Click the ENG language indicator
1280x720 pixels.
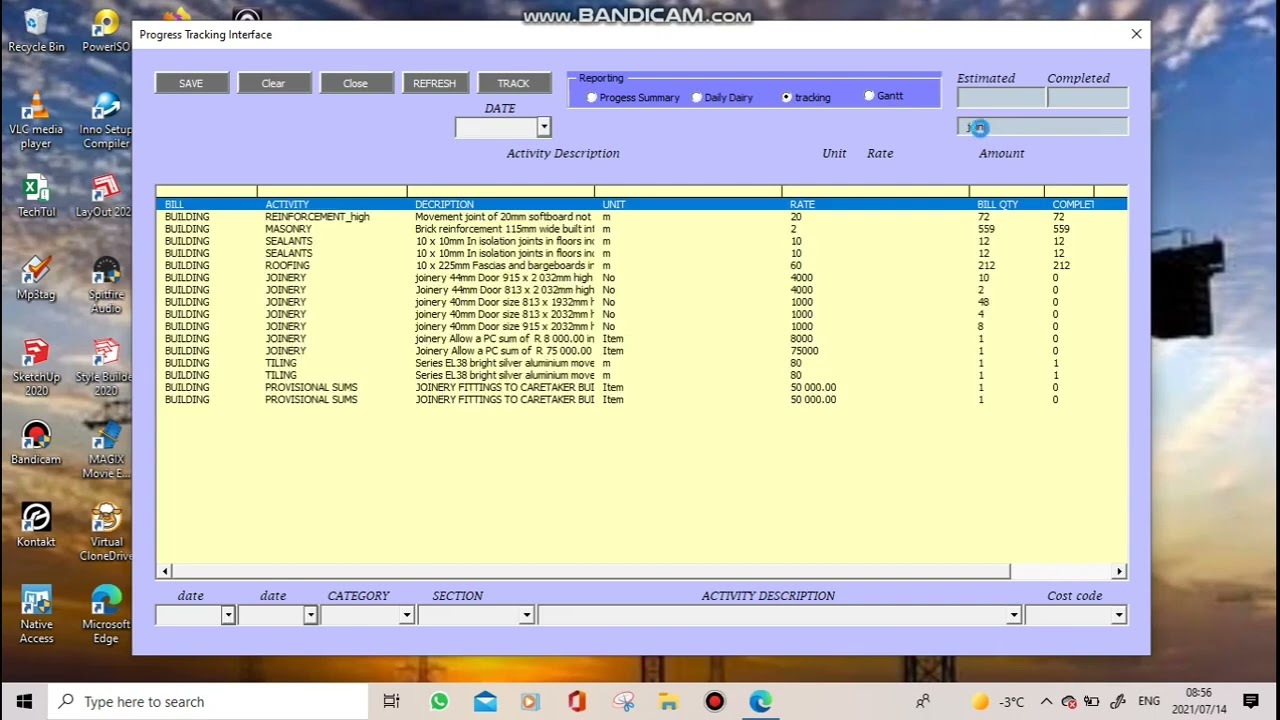click(1149, 701)
